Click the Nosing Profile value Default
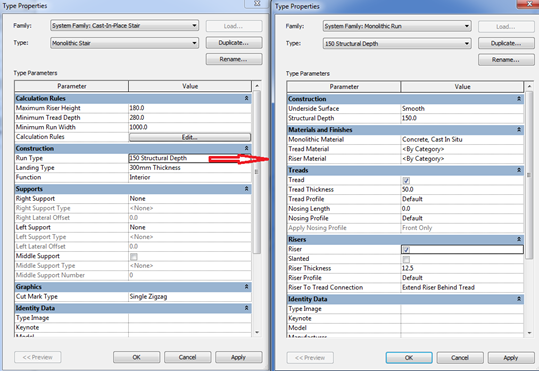 click(x=462, y=218)
